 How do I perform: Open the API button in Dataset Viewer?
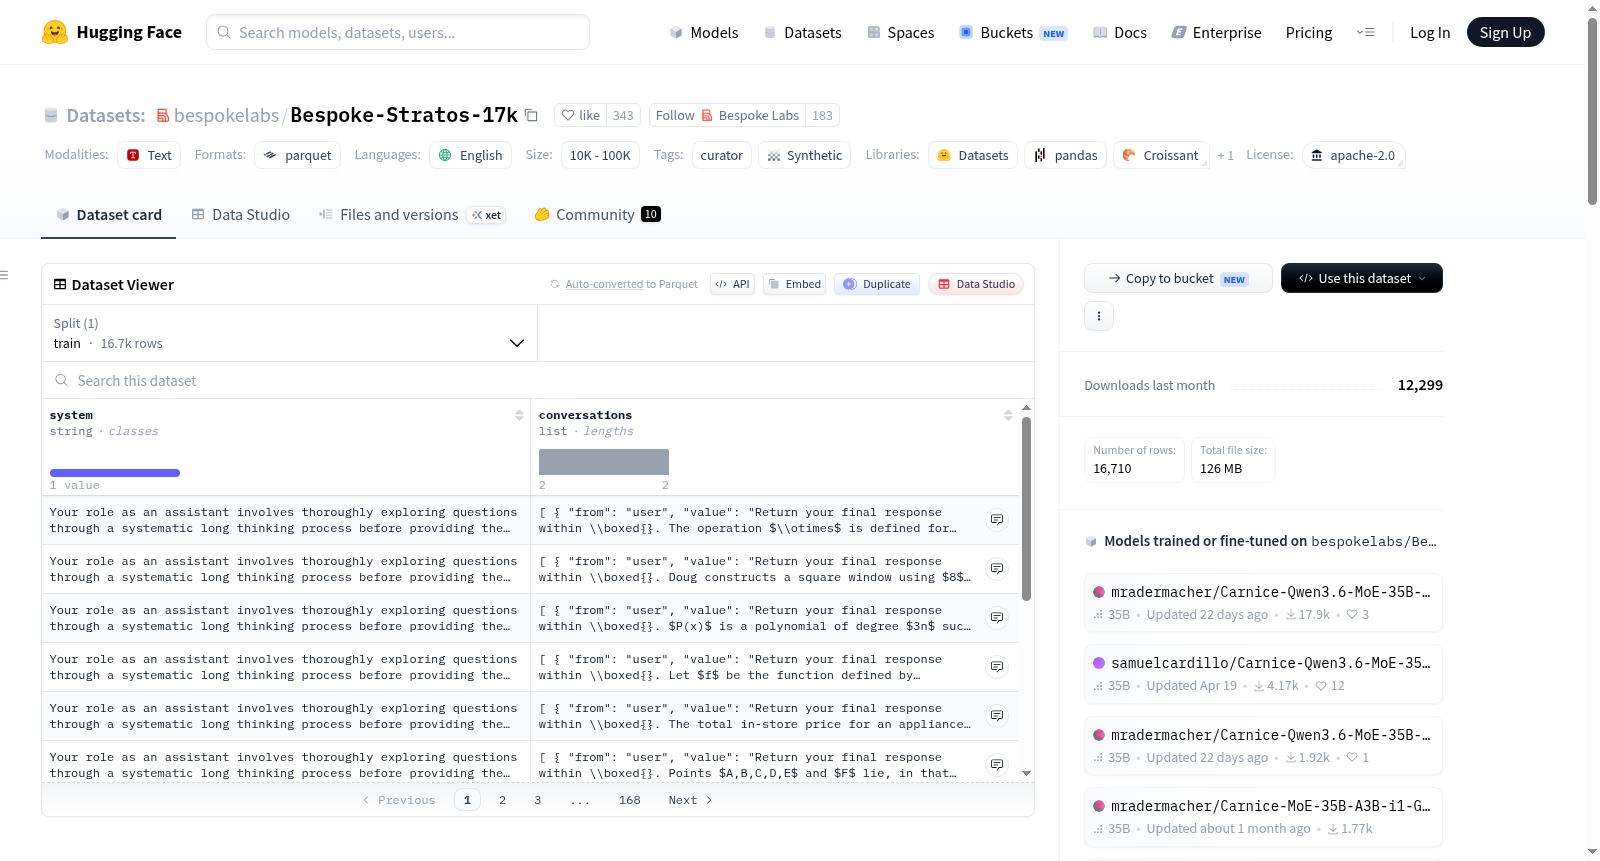[733, 284]
